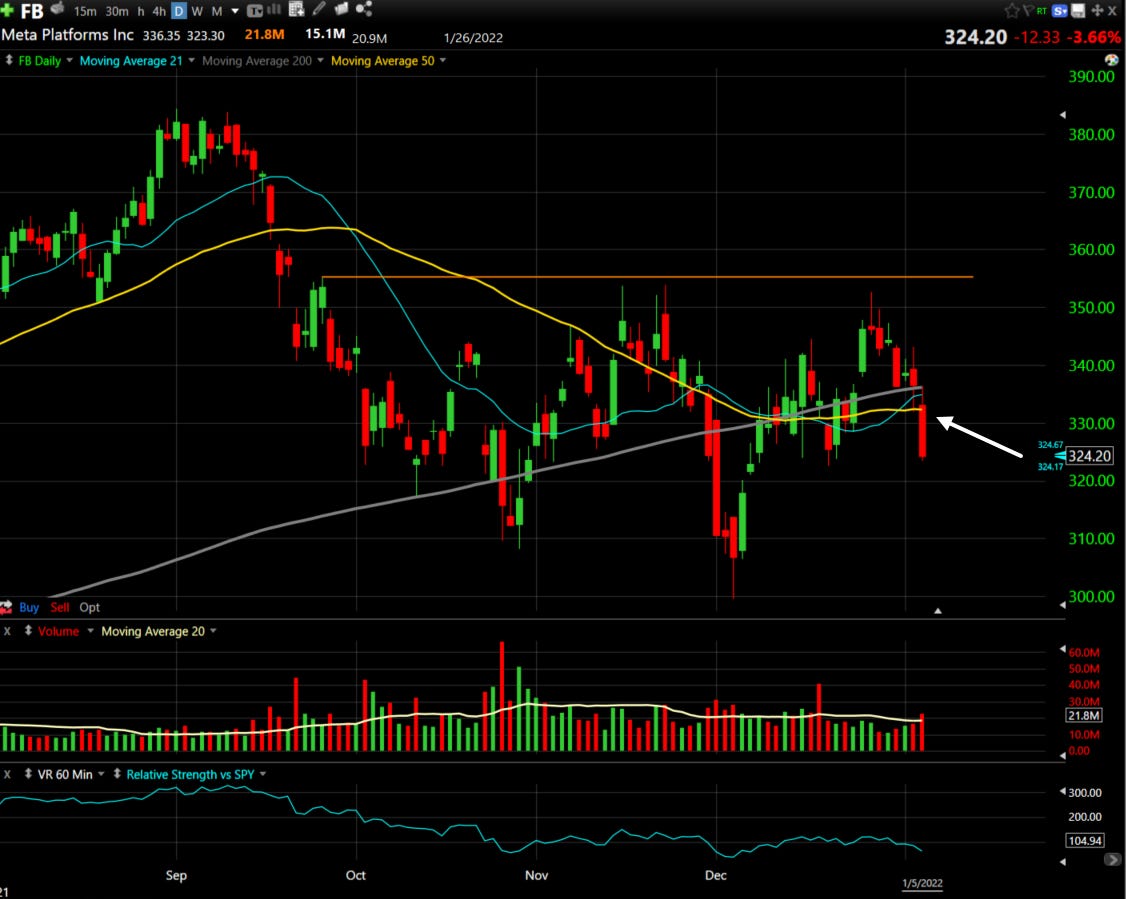Click the Moving Average 50 label

pos(382,61)
